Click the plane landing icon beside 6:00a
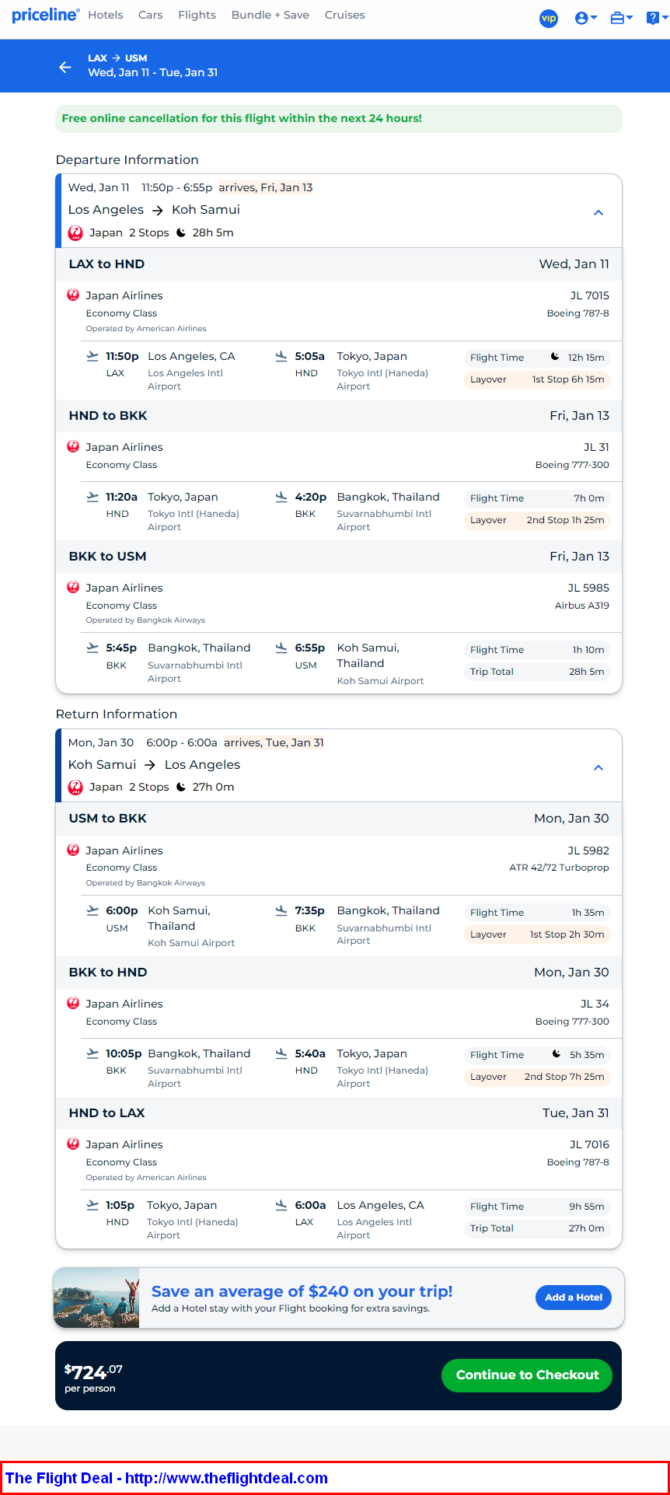Screen dimensions: 670x1495 282,1205
